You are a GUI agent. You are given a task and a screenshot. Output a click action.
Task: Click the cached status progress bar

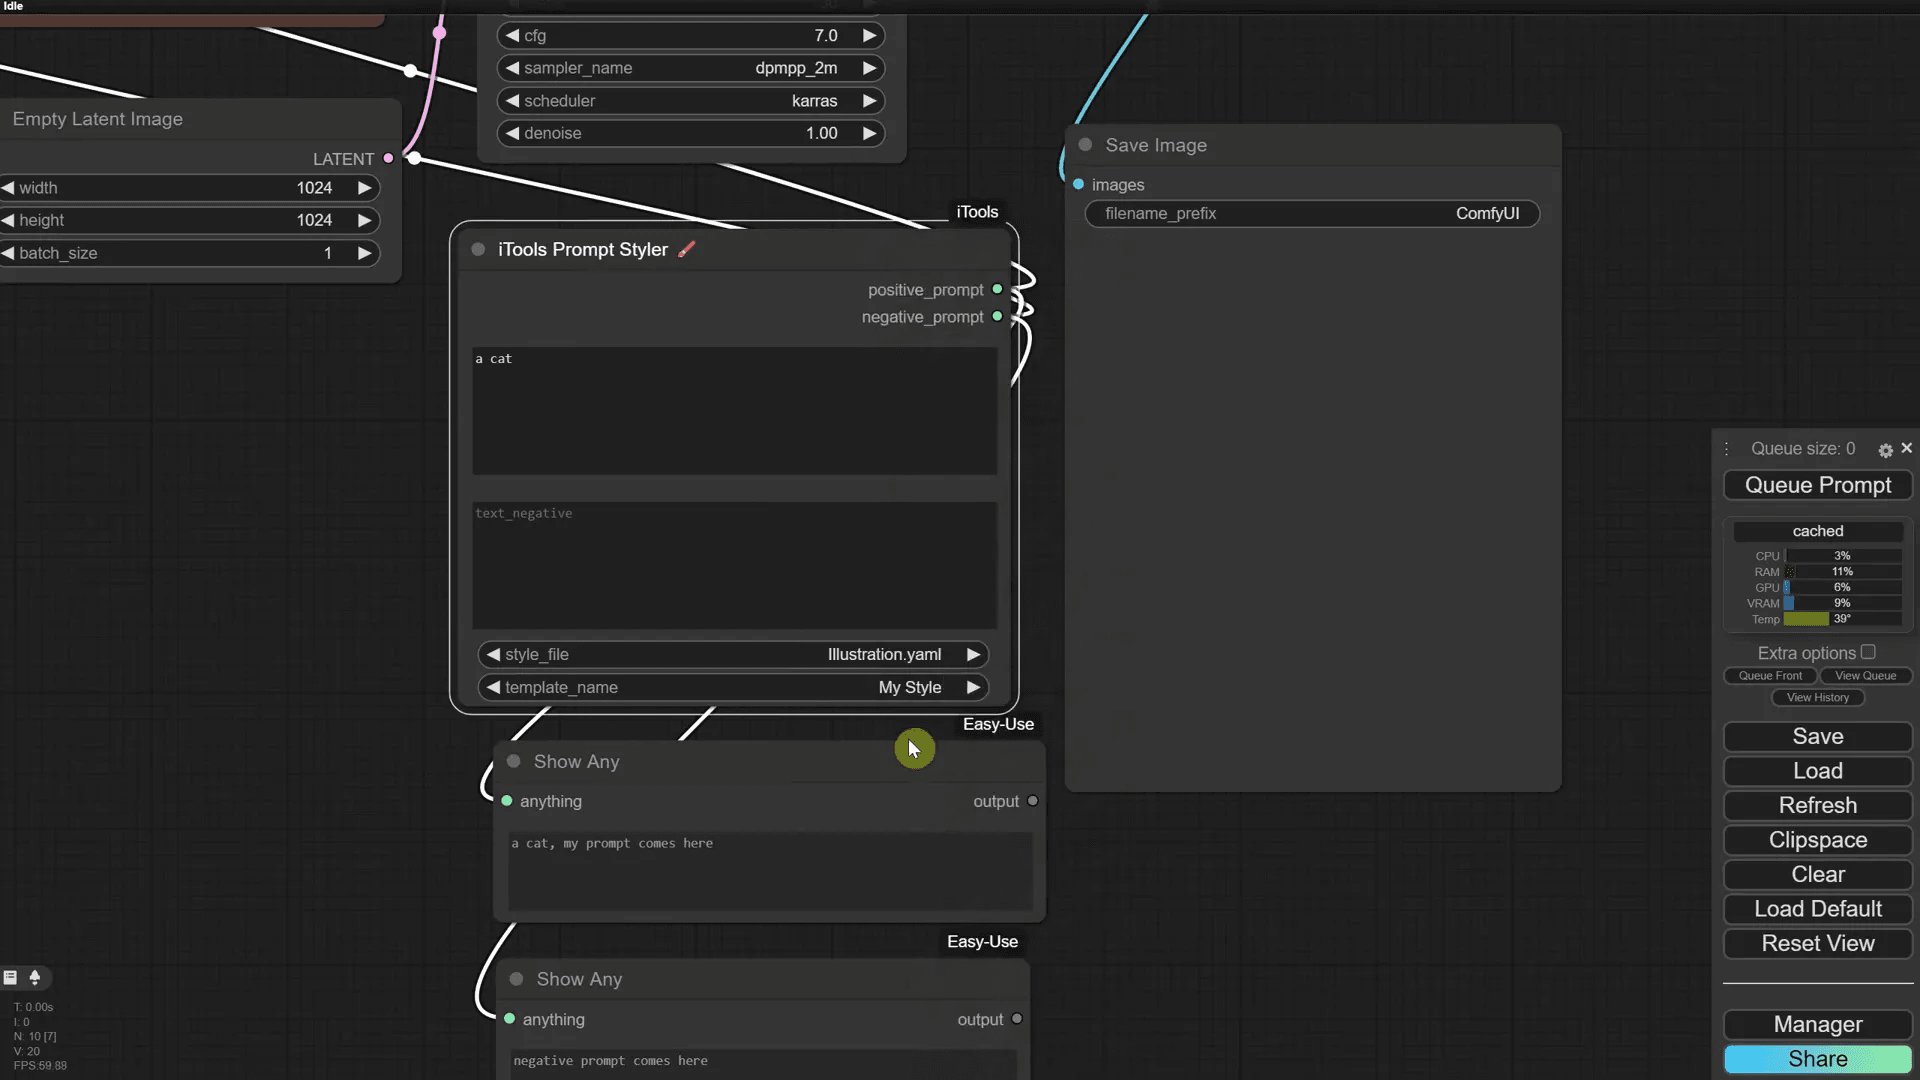pyautogui.click(x=1818, y=531)
